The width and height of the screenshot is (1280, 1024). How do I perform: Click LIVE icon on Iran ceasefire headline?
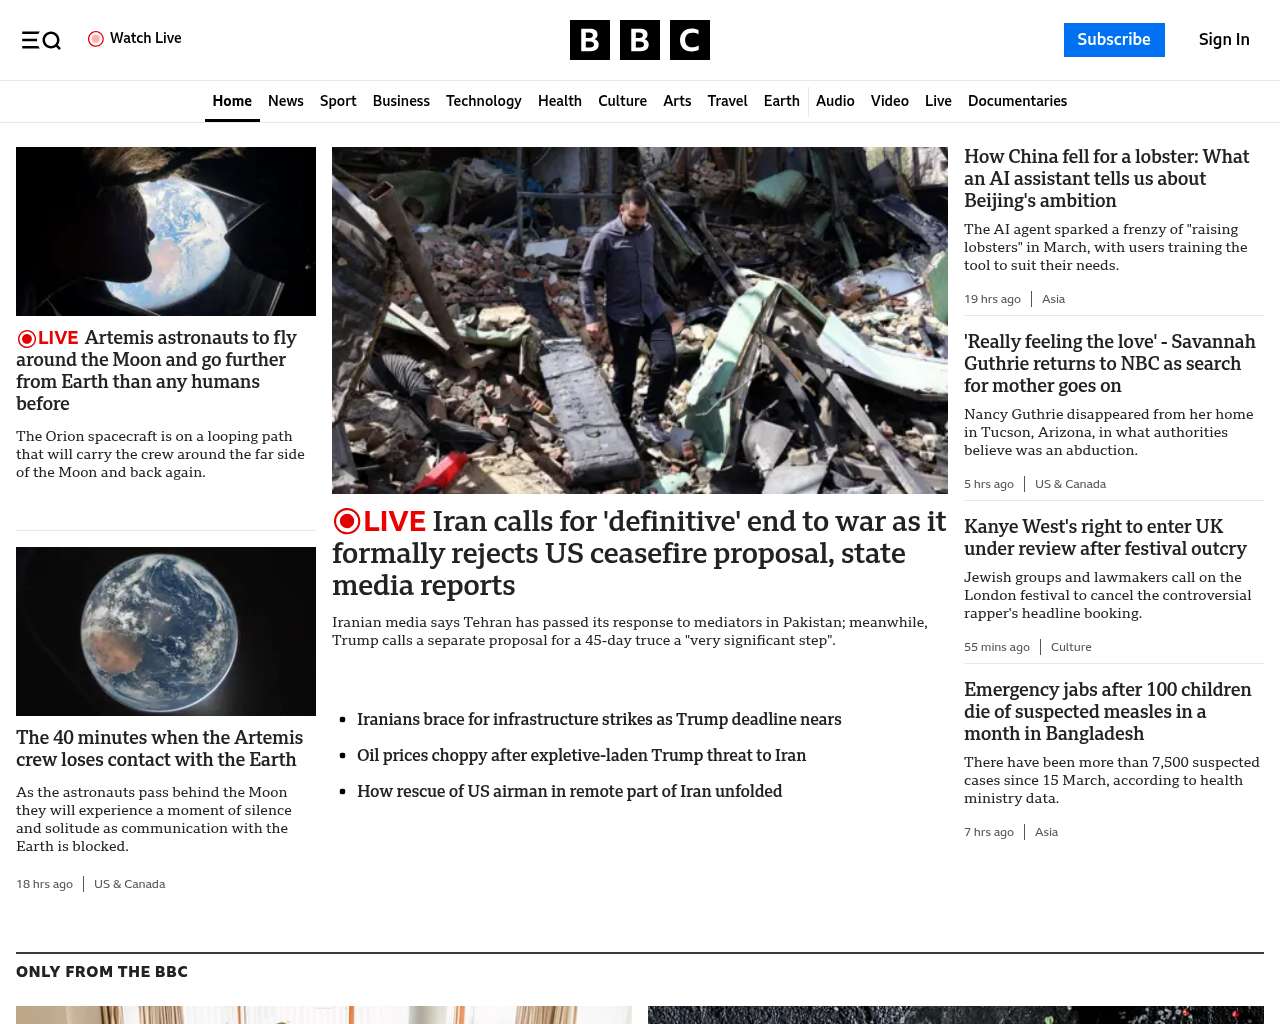[x=347, y=521]
